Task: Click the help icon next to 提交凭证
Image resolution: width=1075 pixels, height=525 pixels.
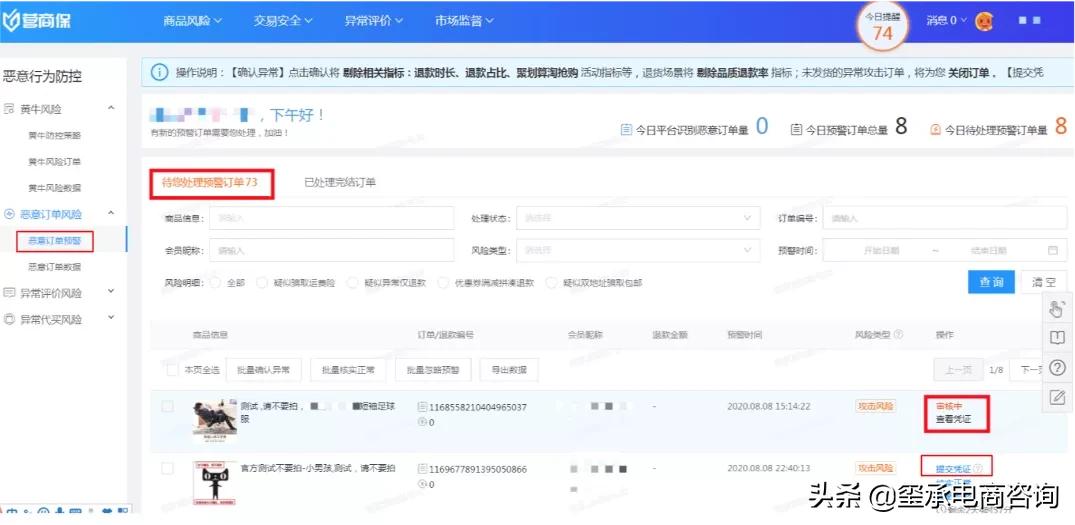Action: (978, 469)
